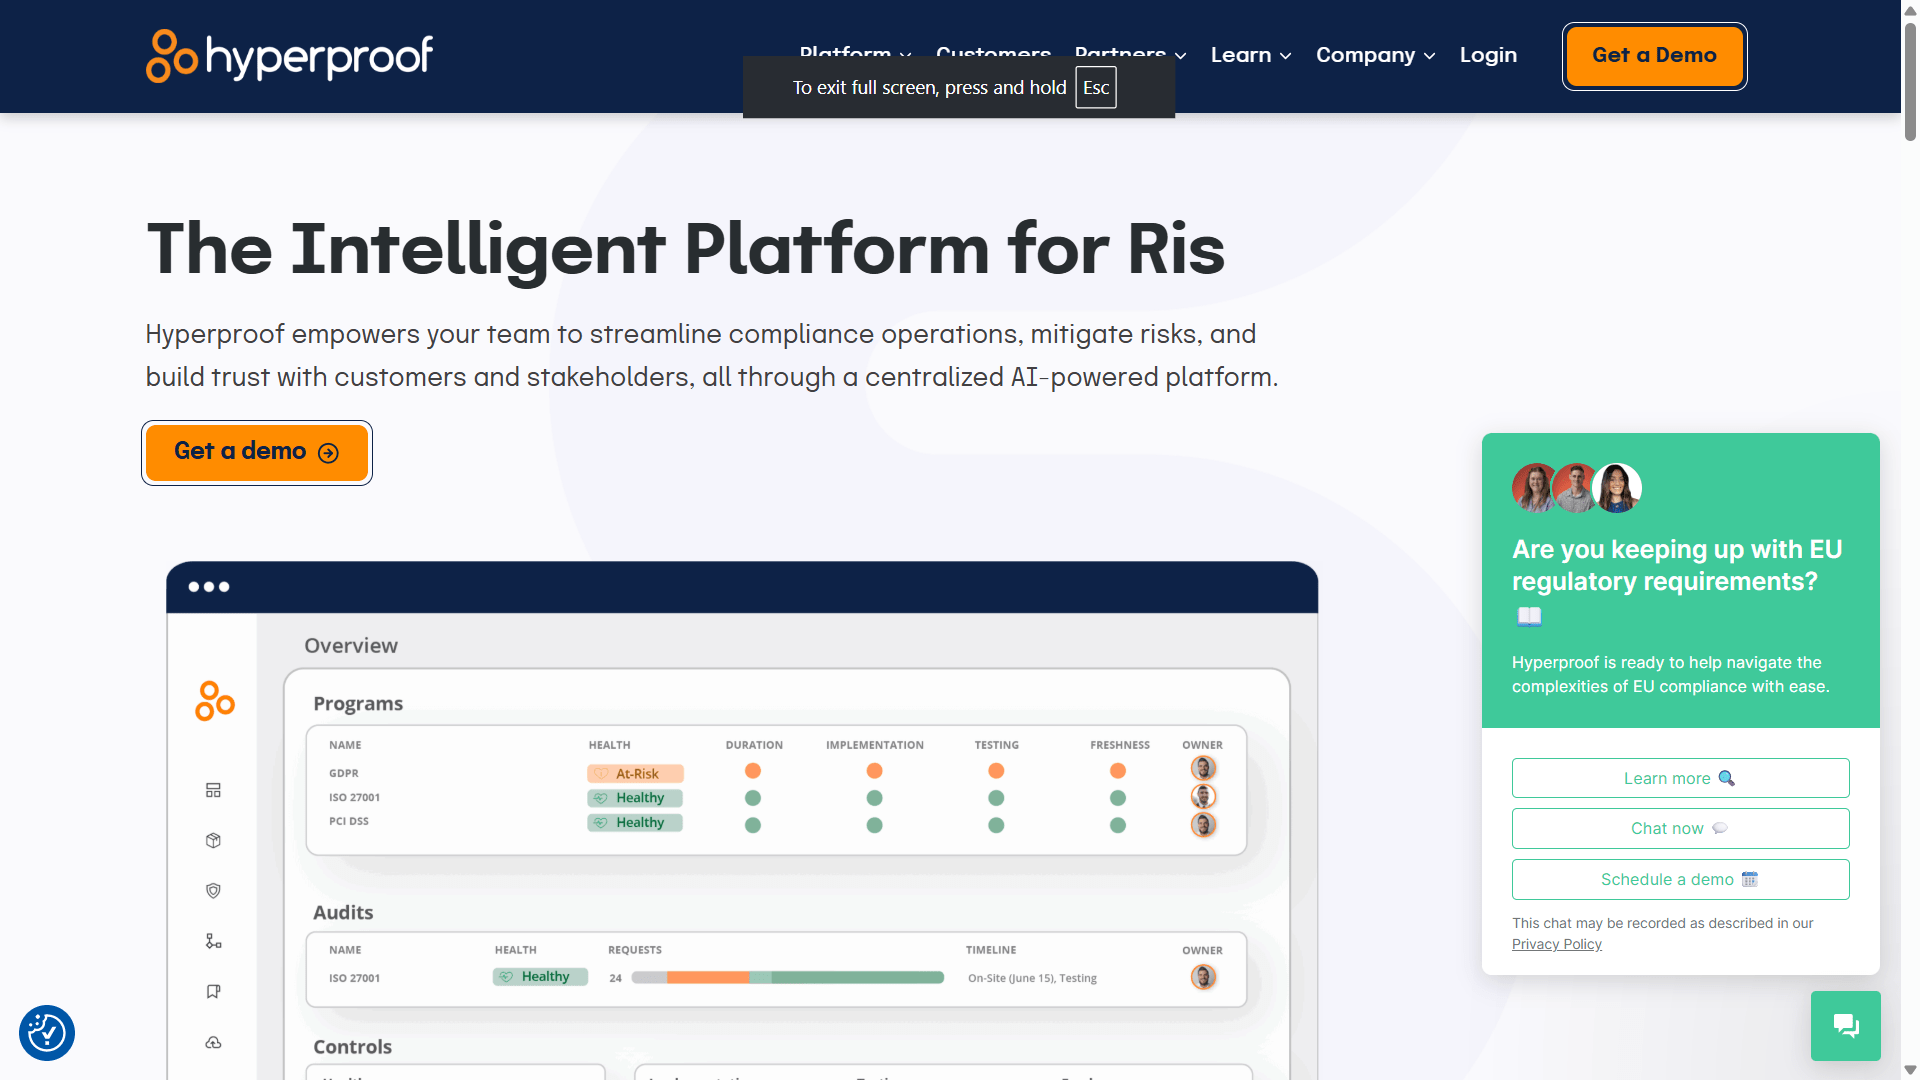Click the bookmark flag sidebar icon

tap(213, 992)
